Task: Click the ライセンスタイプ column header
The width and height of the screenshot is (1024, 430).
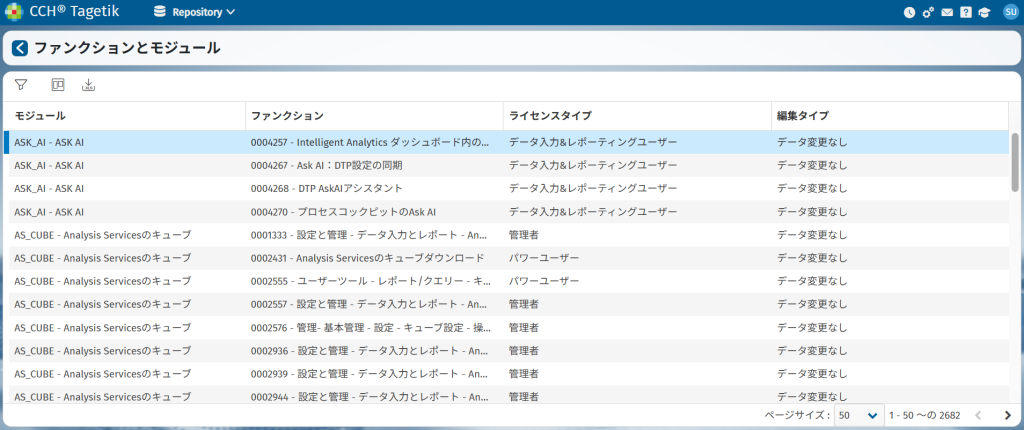Action: [550, 116]
